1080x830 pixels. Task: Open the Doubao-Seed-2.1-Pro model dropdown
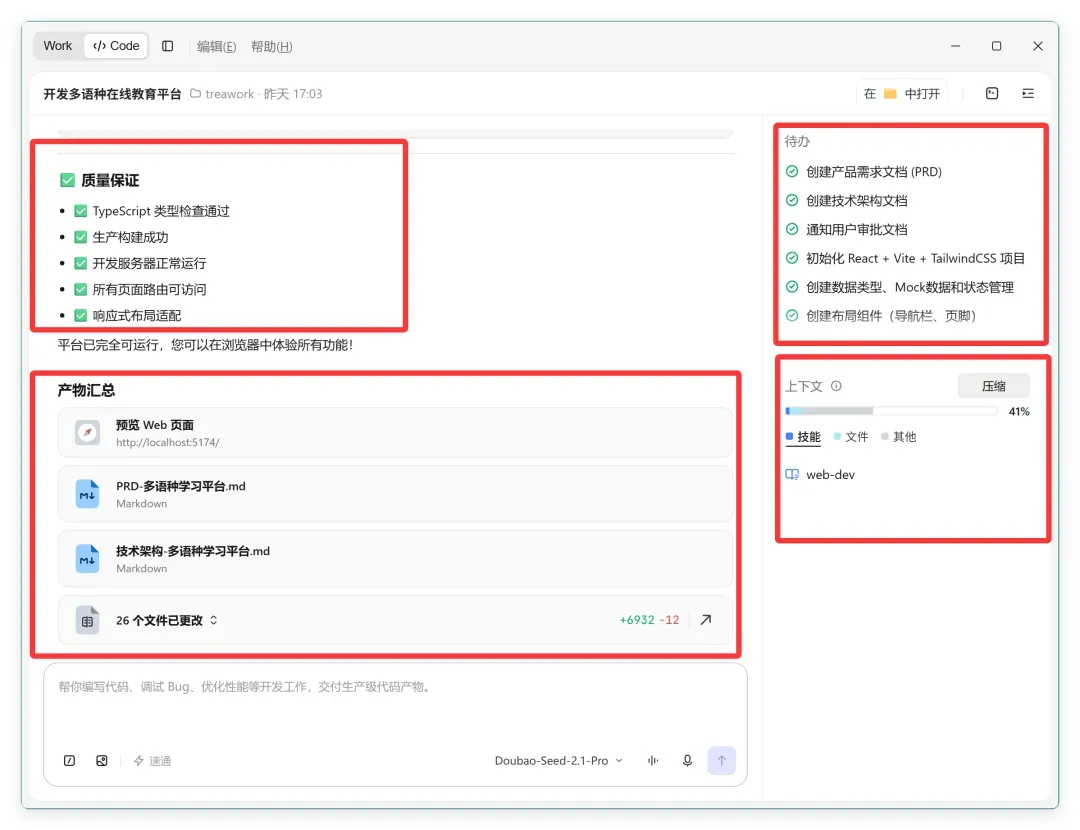(x=559, y=760)
